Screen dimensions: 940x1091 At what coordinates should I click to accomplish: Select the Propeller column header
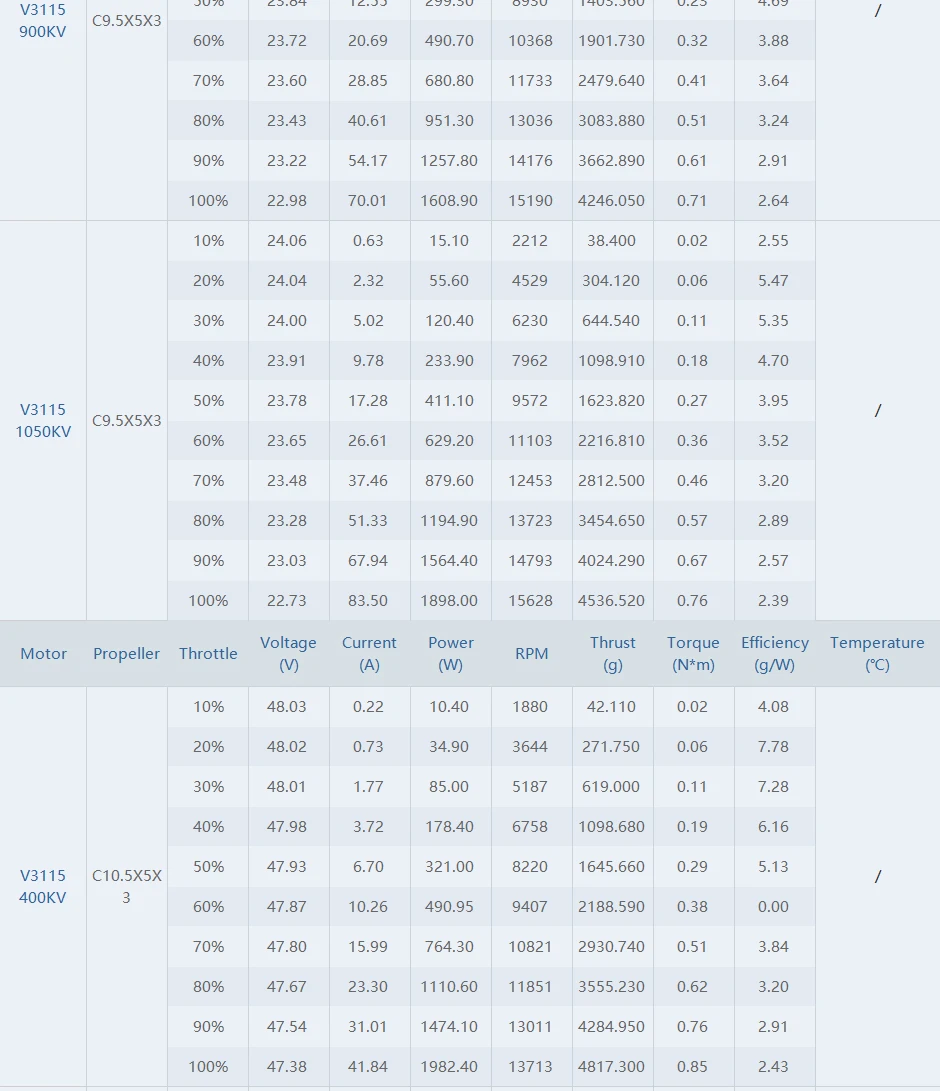(x=126, y=654)
